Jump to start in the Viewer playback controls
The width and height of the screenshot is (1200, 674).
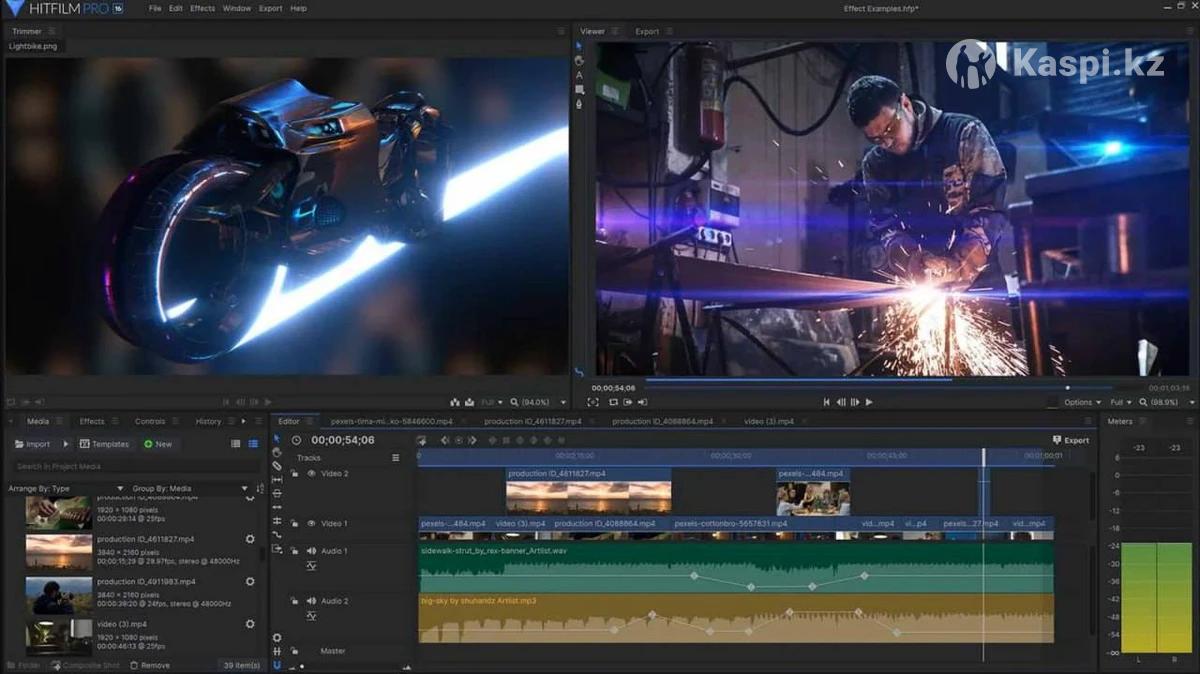pos(826,402)
